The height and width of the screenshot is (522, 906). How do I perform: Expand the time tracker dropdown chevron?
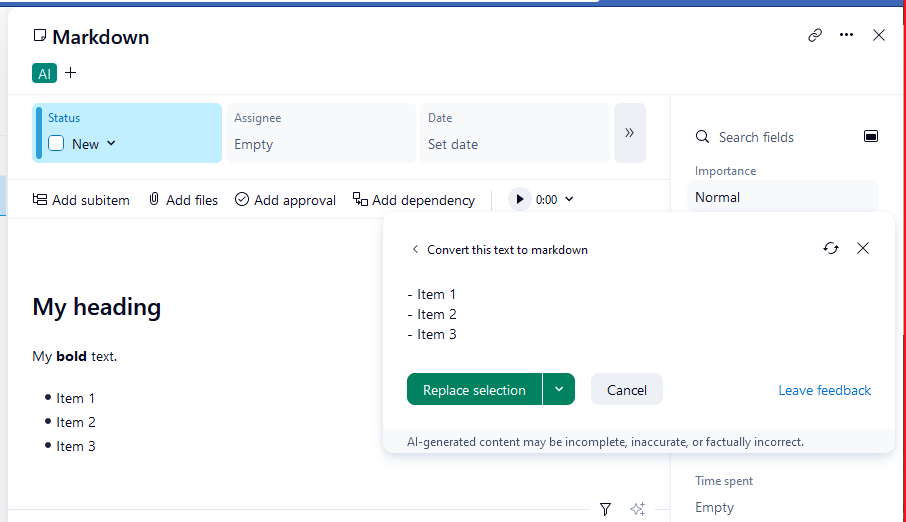[x=570, y=199]
